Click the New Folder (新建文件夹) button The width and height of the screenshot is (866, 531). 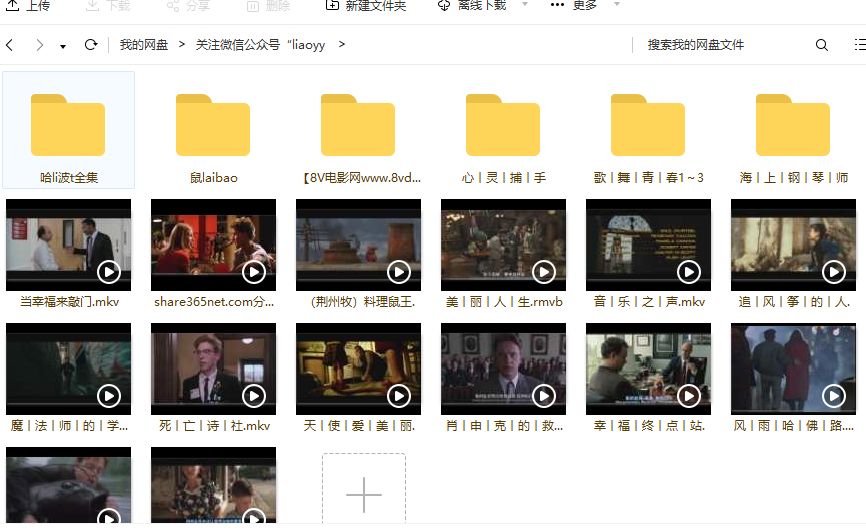tap(366, 6)
